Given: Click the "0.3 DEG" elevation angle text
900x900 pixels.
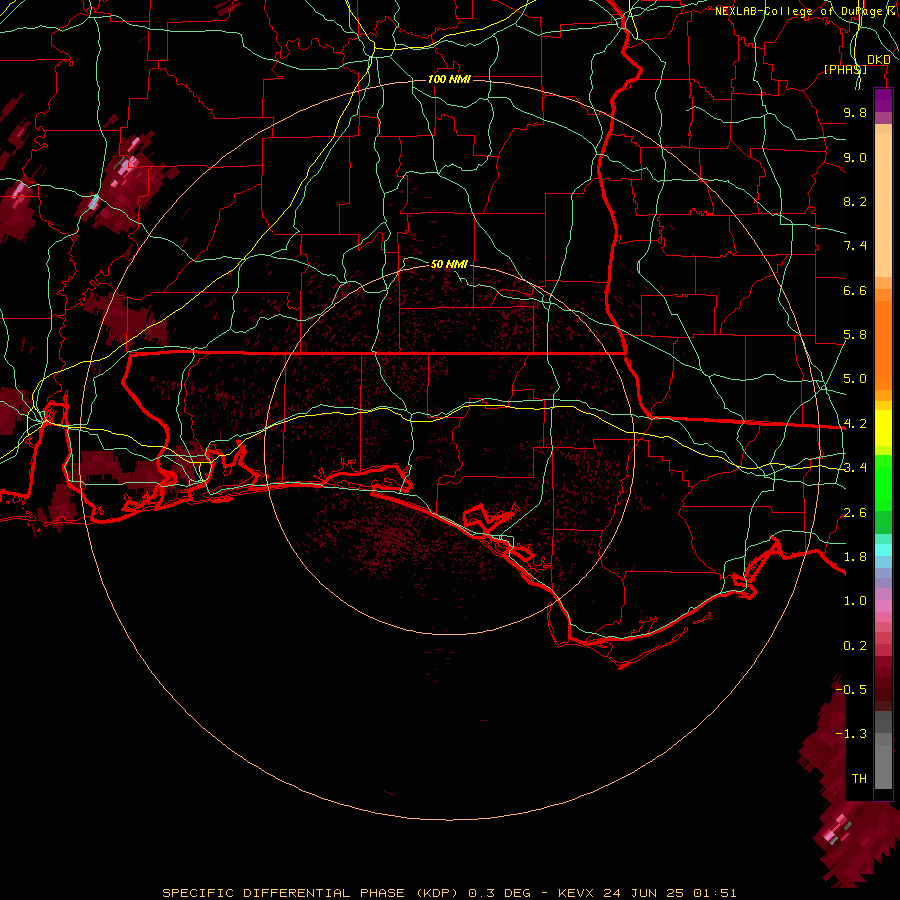Looking at the screenshot, I should coord(499,893).
